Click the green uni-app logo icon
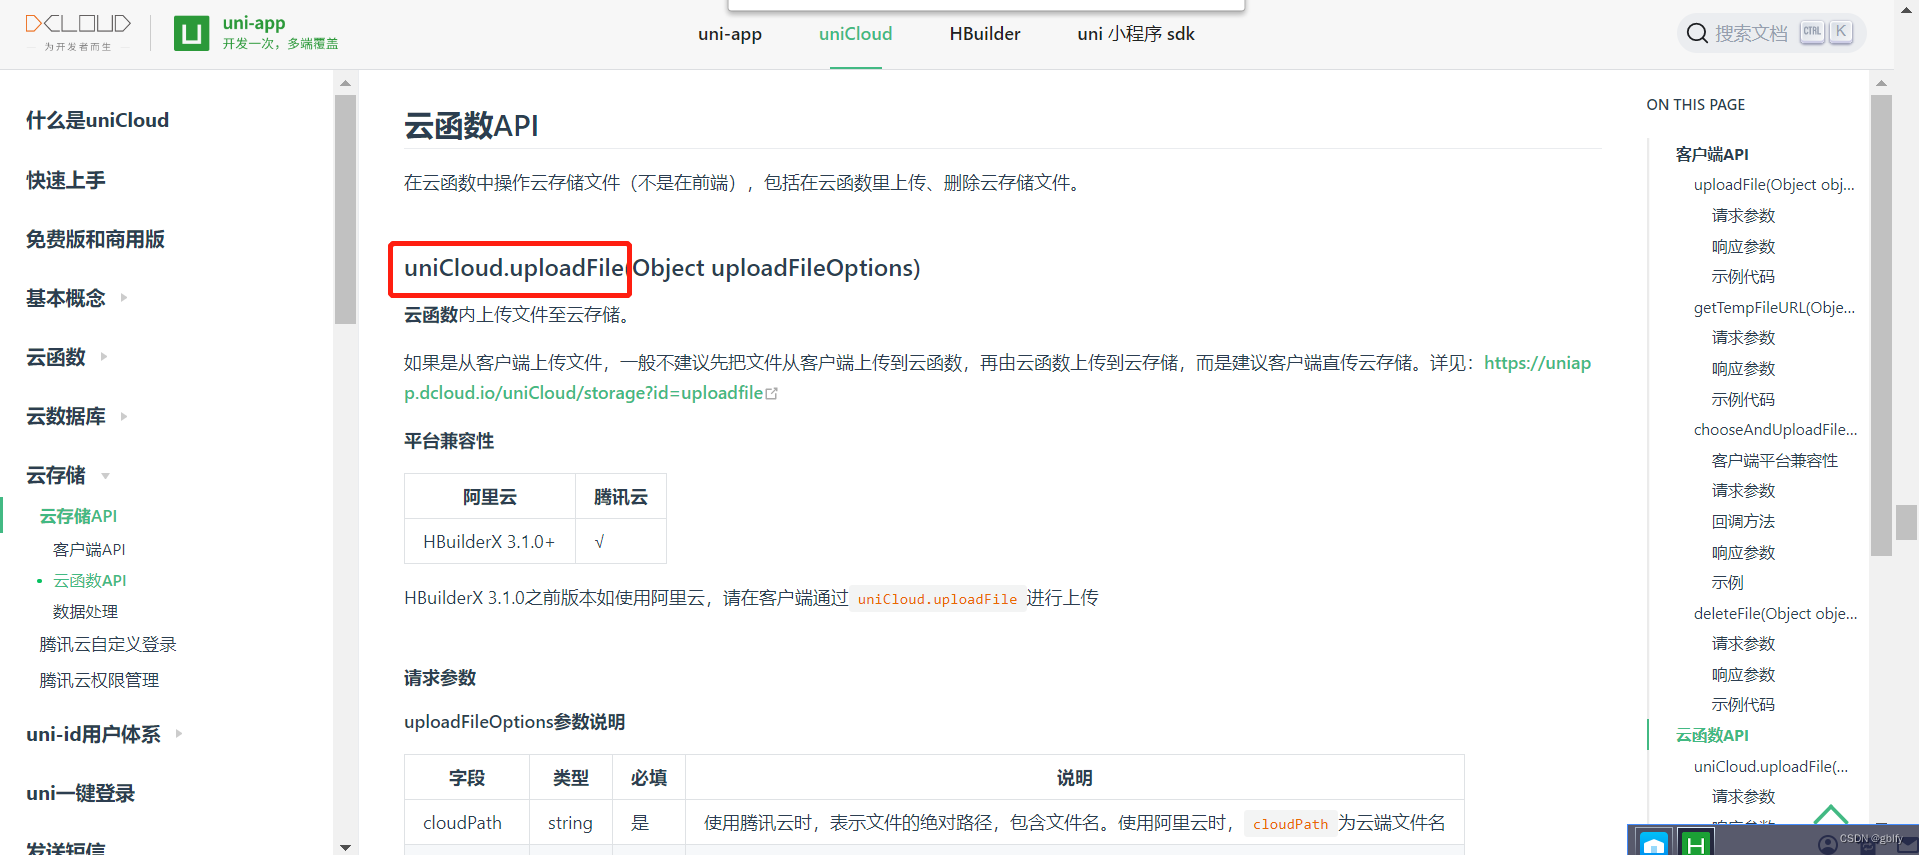The image size is (1919, 855). click(191, 33)
